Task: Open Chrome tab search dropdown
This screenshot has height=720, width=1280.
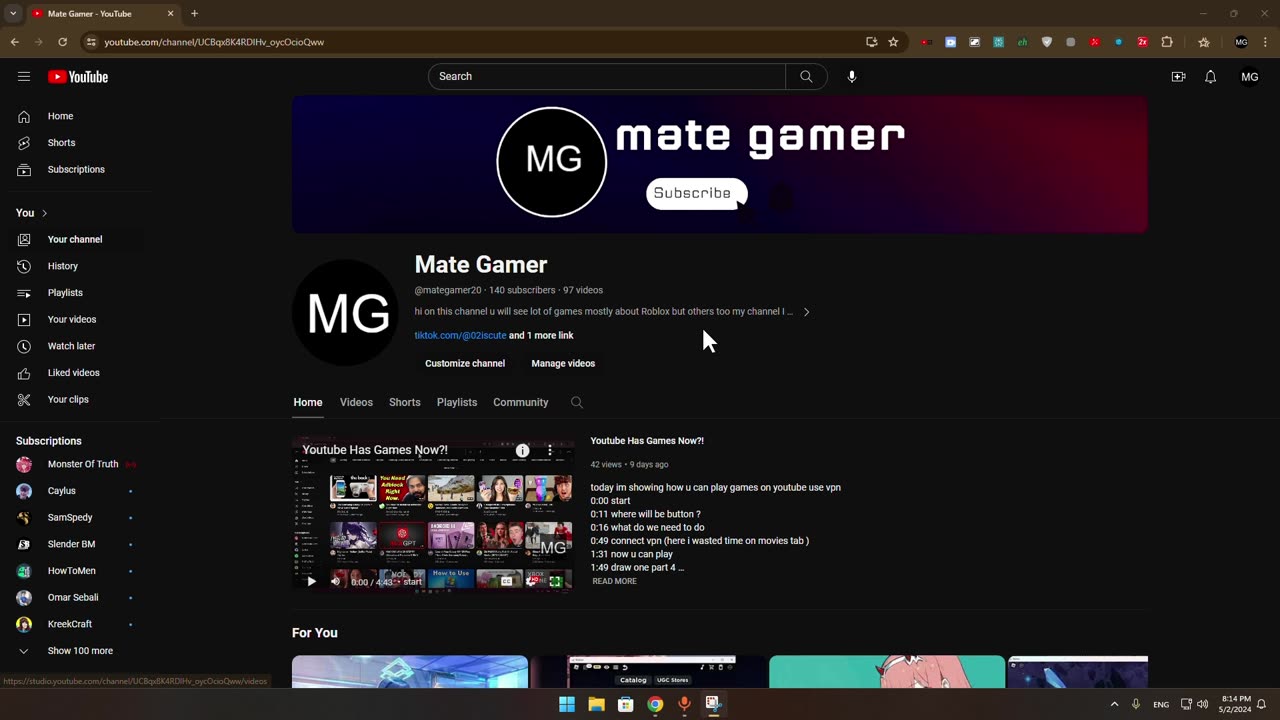Action: coord(12,14)
